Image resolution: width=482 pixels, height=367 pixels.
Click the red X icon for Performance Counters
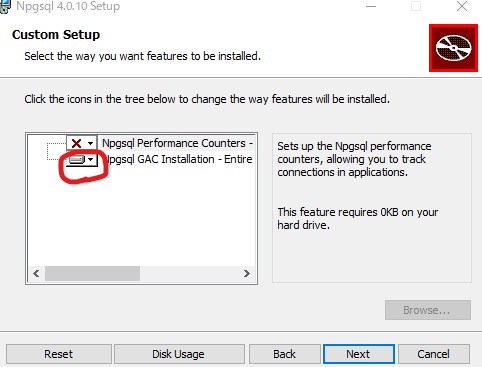77,143
